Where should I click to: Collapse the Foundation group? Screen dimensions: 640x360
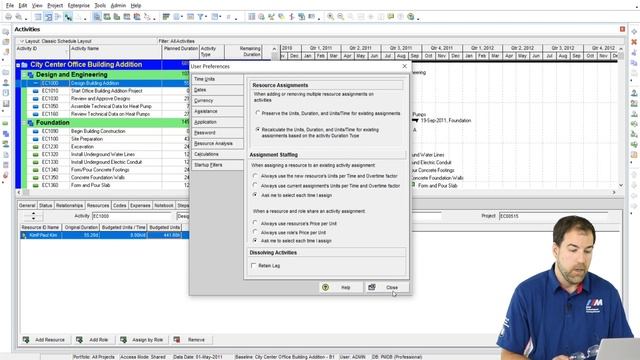point(24,123)
